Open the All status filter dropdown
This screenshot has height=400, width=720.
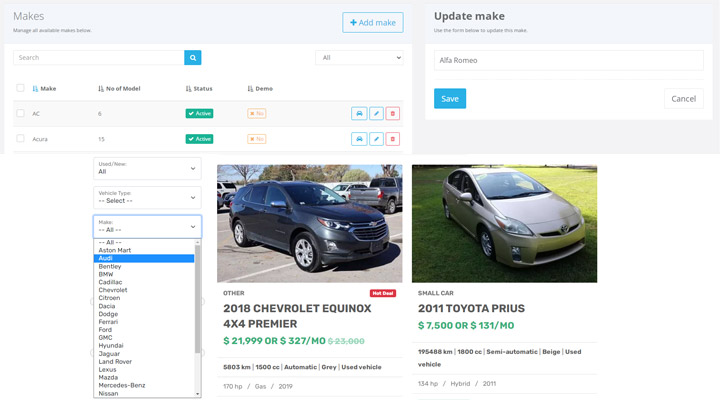359,57
